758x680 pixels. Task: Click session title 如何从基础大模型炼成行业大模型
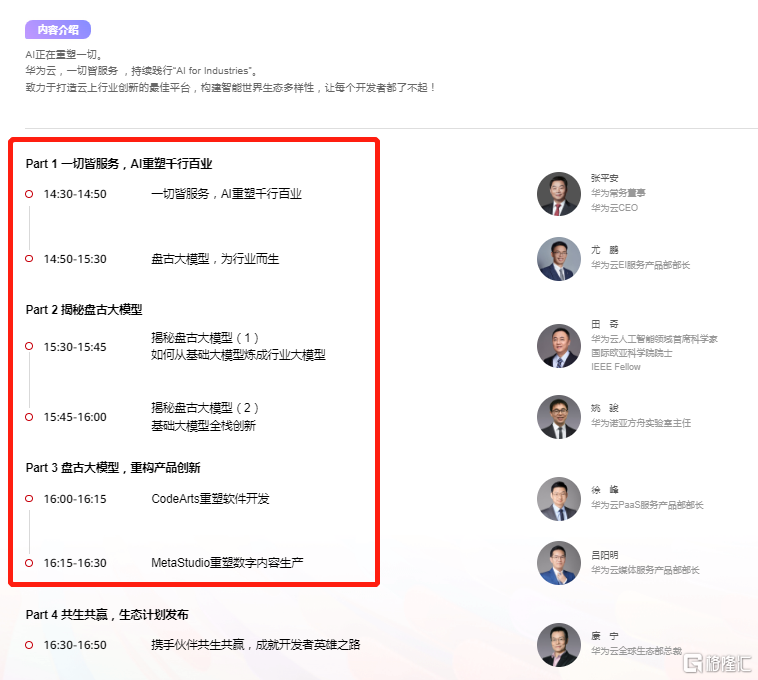tap(238, 355)
